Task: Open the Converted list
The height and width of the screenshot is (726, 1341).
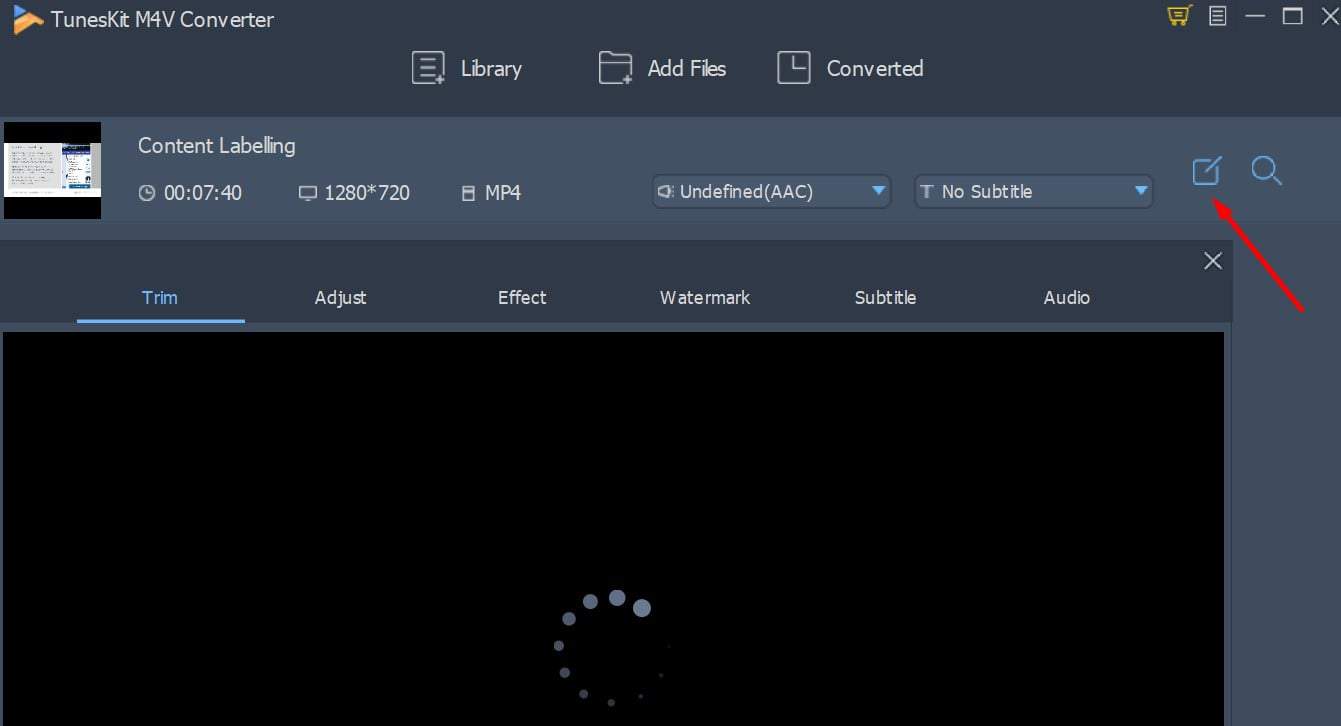Action: [x=850, y=68]
